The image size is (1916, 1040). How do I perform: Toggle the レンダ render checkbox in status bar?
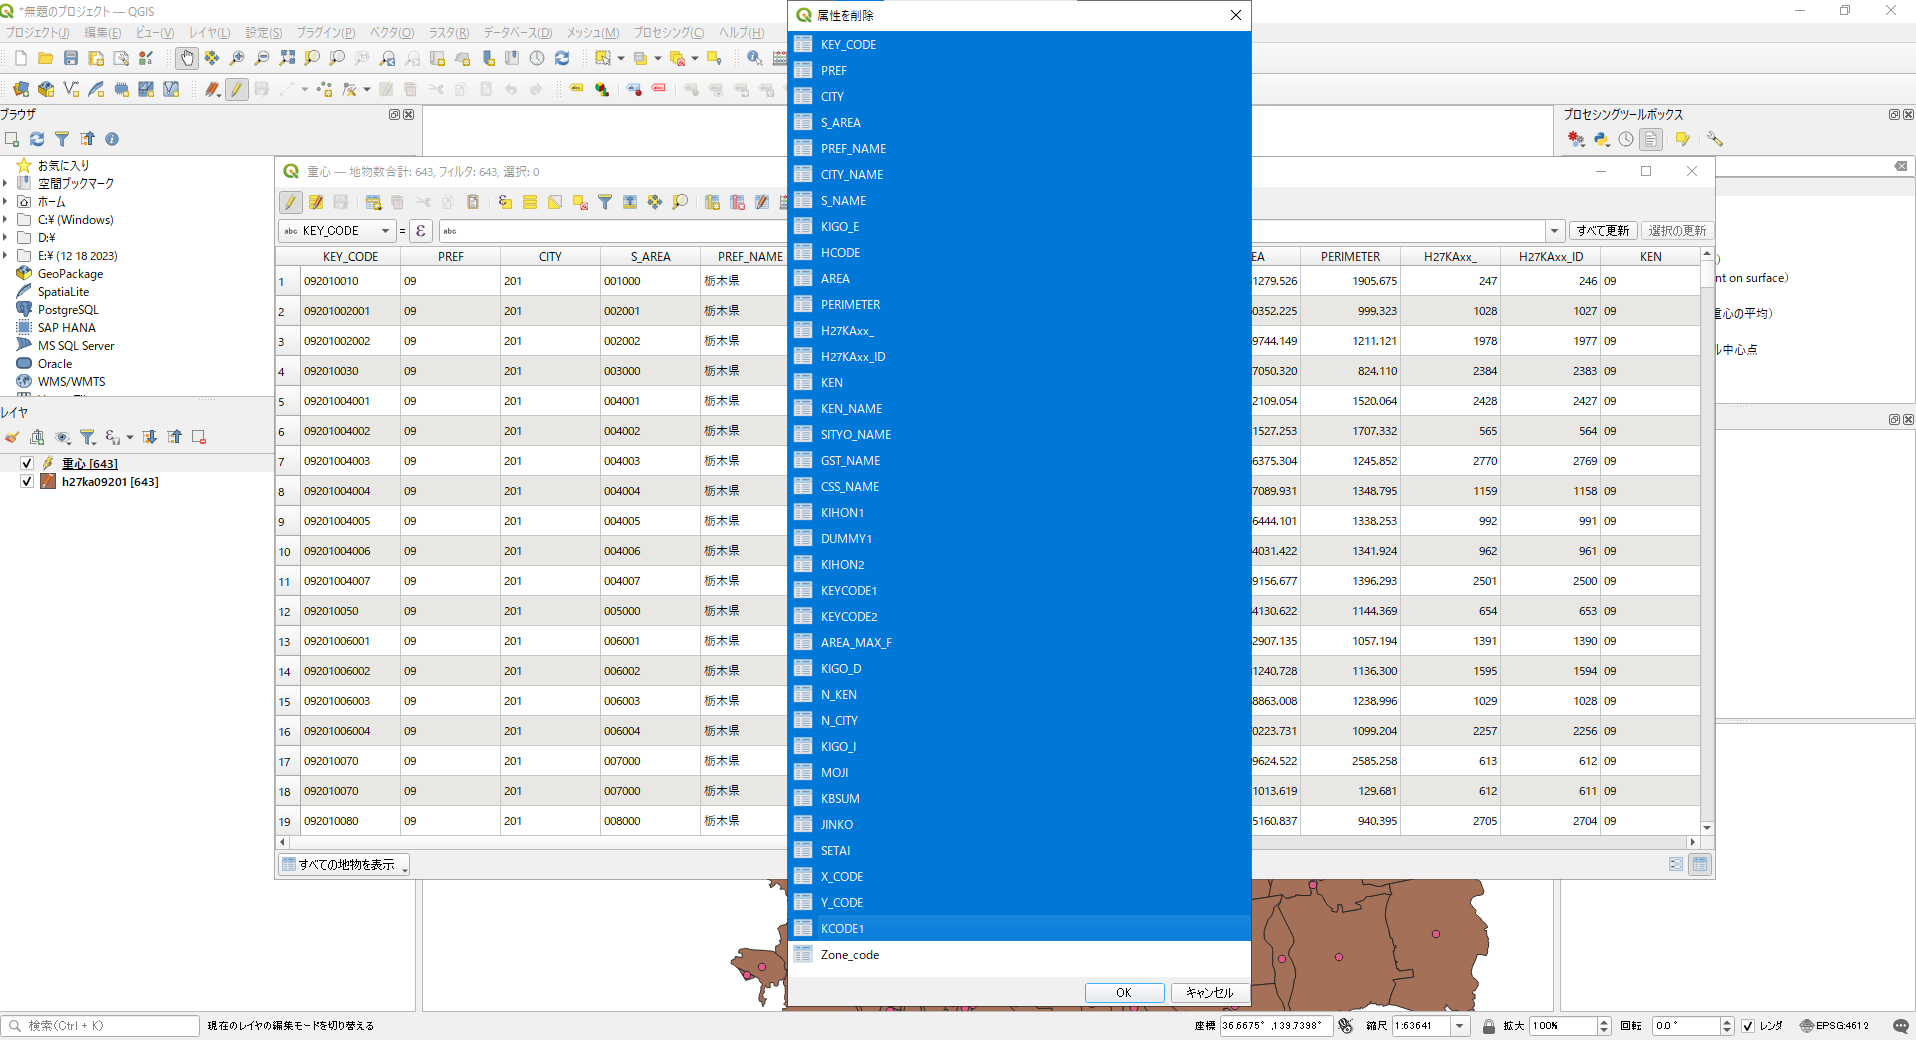pyautogui.click(x=1748, y=1026)
